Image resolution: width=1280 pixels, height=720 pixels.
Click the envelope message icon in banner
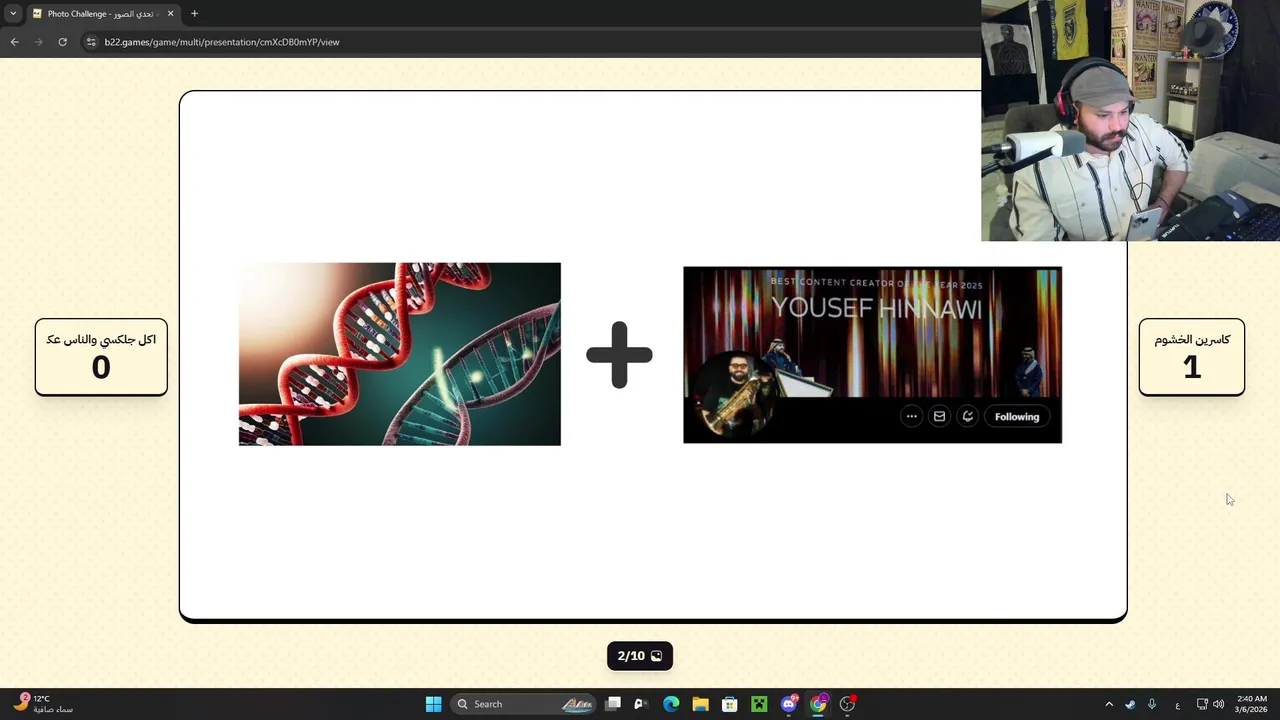click(x=939, y=417)
